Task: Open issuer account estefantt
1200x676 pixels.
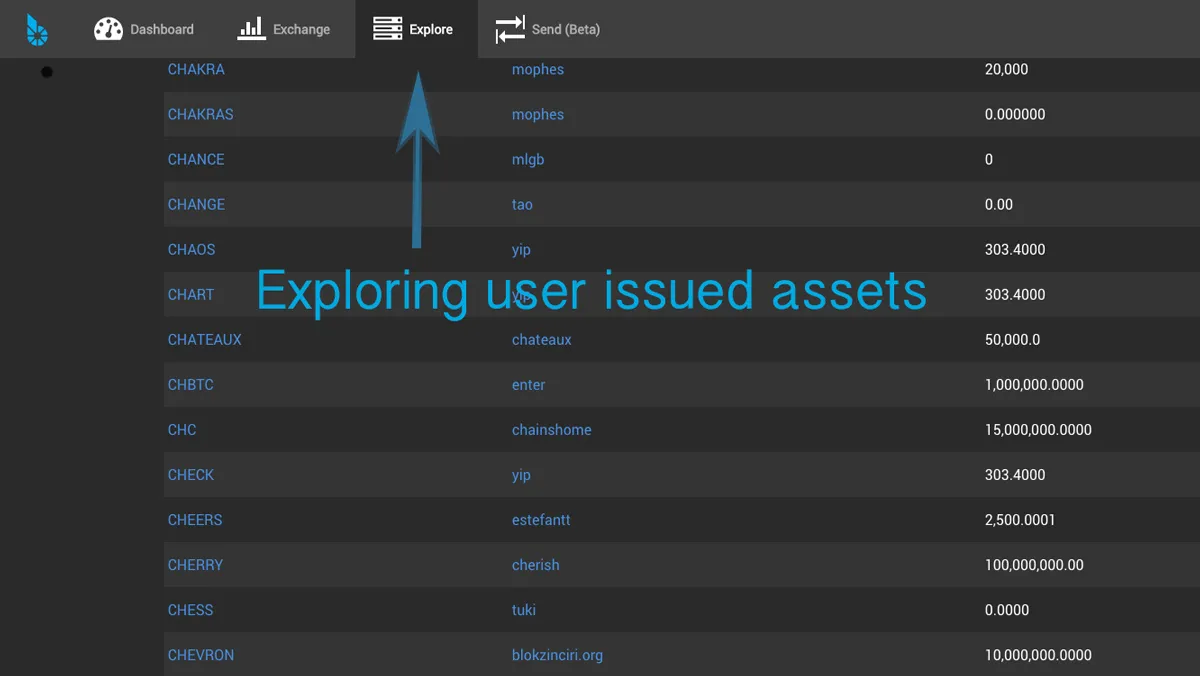Action: (541, 519)
